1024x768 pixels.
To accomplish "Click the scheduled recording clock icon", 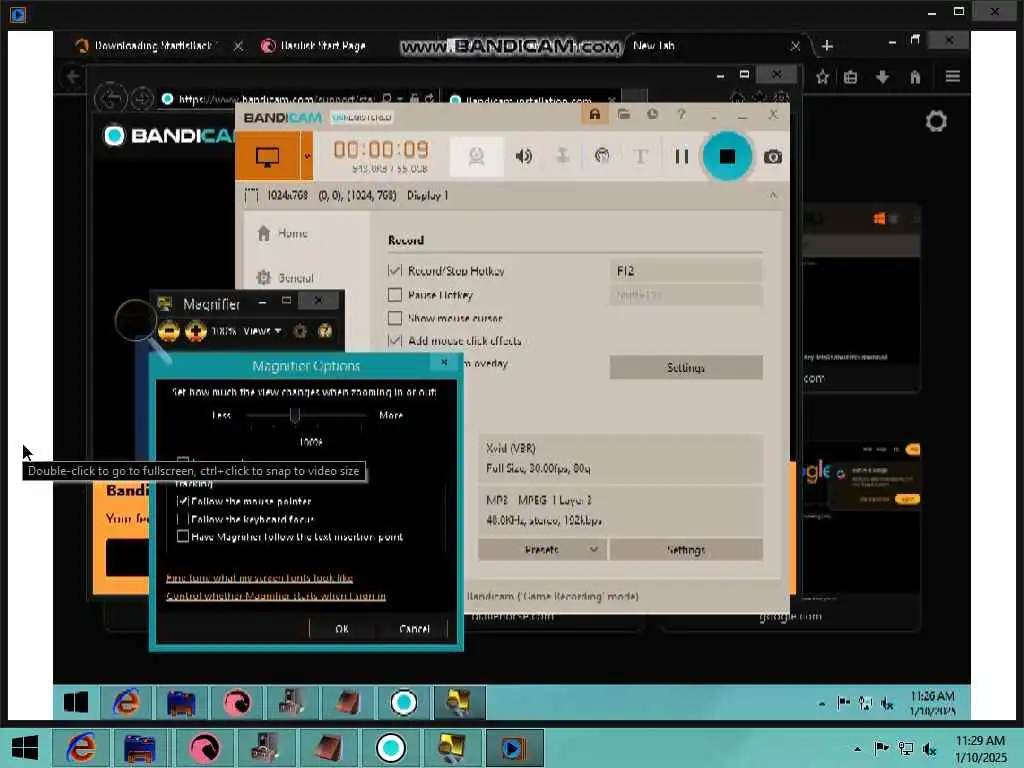I will 652,115.
